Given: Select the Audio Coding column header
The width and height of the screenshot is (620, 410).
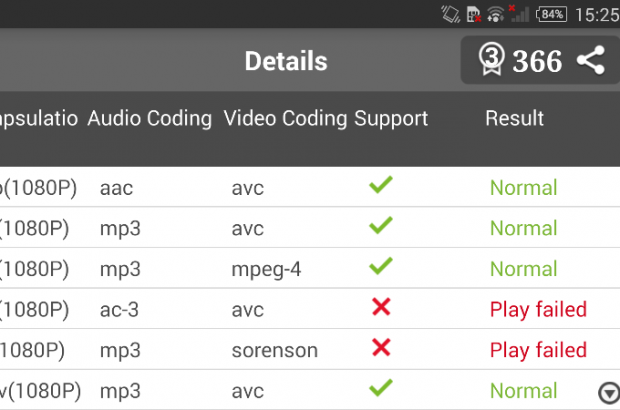Looking at the screenshot, I should coord(150,118).
